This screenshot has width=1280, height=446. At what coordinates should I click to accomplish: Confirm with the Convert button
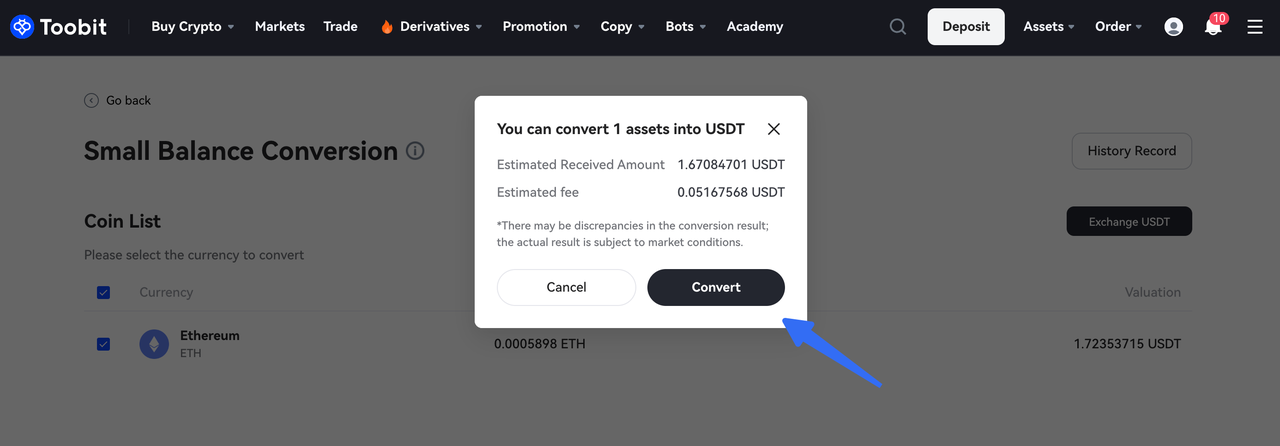pyautogui.click(x=716, y=287)
